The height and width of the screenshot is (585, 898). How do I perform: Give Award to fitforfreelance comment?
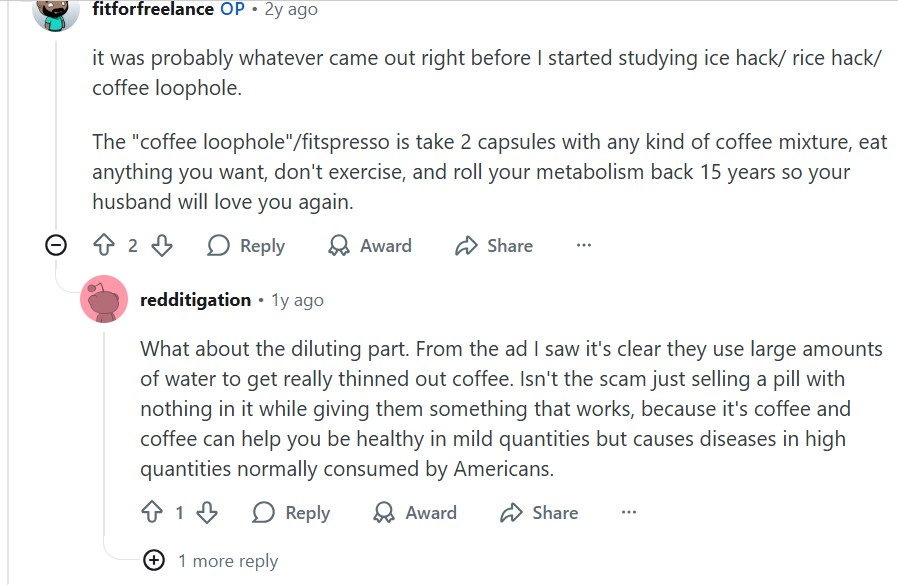tap(370, 246)
